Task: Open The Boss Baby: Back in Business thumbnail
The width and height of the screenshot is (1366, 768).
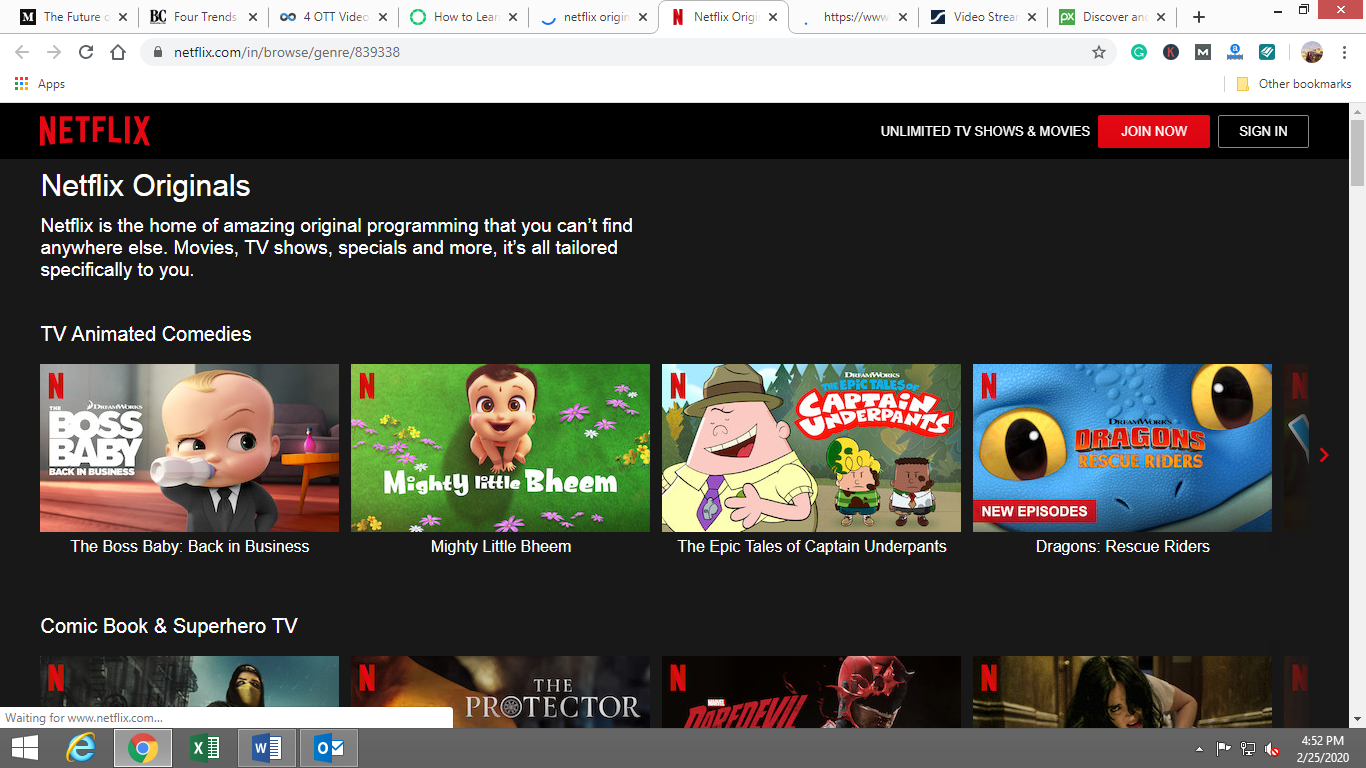Action: (189, 447)
